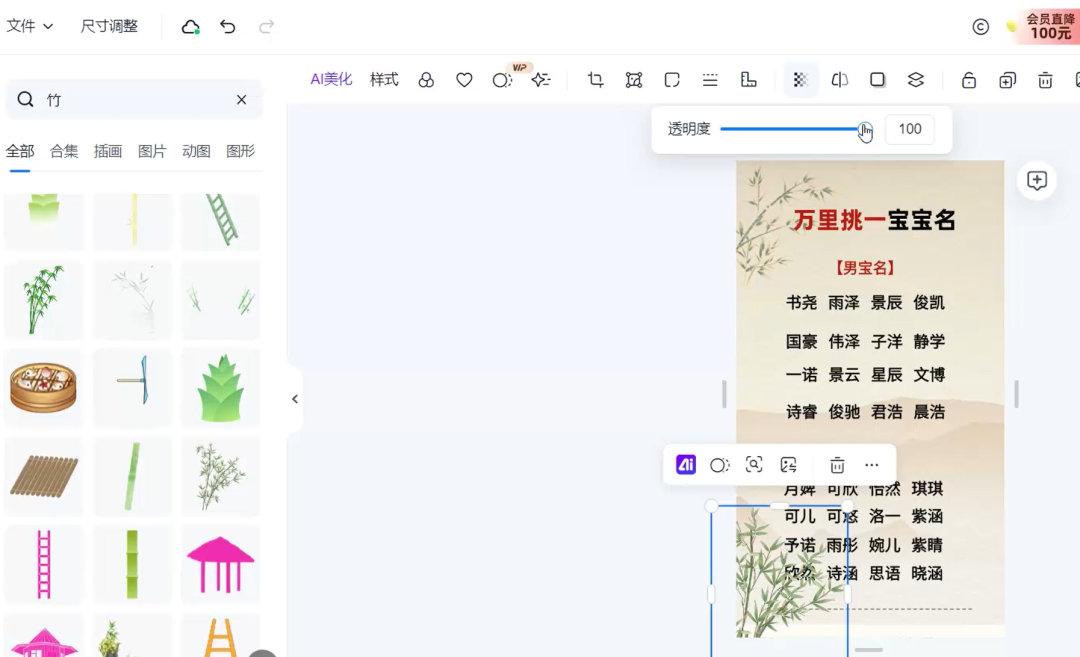The width and height of the screenshot is (1080, 657).
Task: Switch to the 合集 tab
Action: pyautogui.click(x=64, y=152)
